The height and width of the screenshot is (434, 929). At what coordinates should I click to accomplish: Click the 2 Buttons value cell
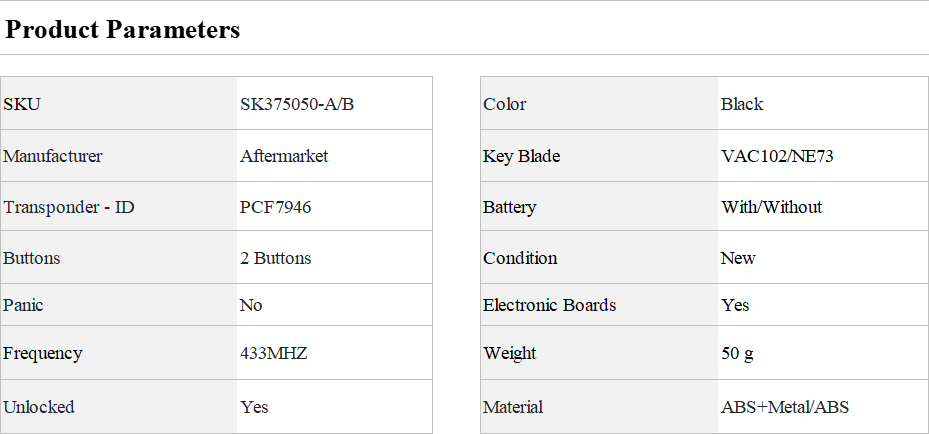coord(334,258)
